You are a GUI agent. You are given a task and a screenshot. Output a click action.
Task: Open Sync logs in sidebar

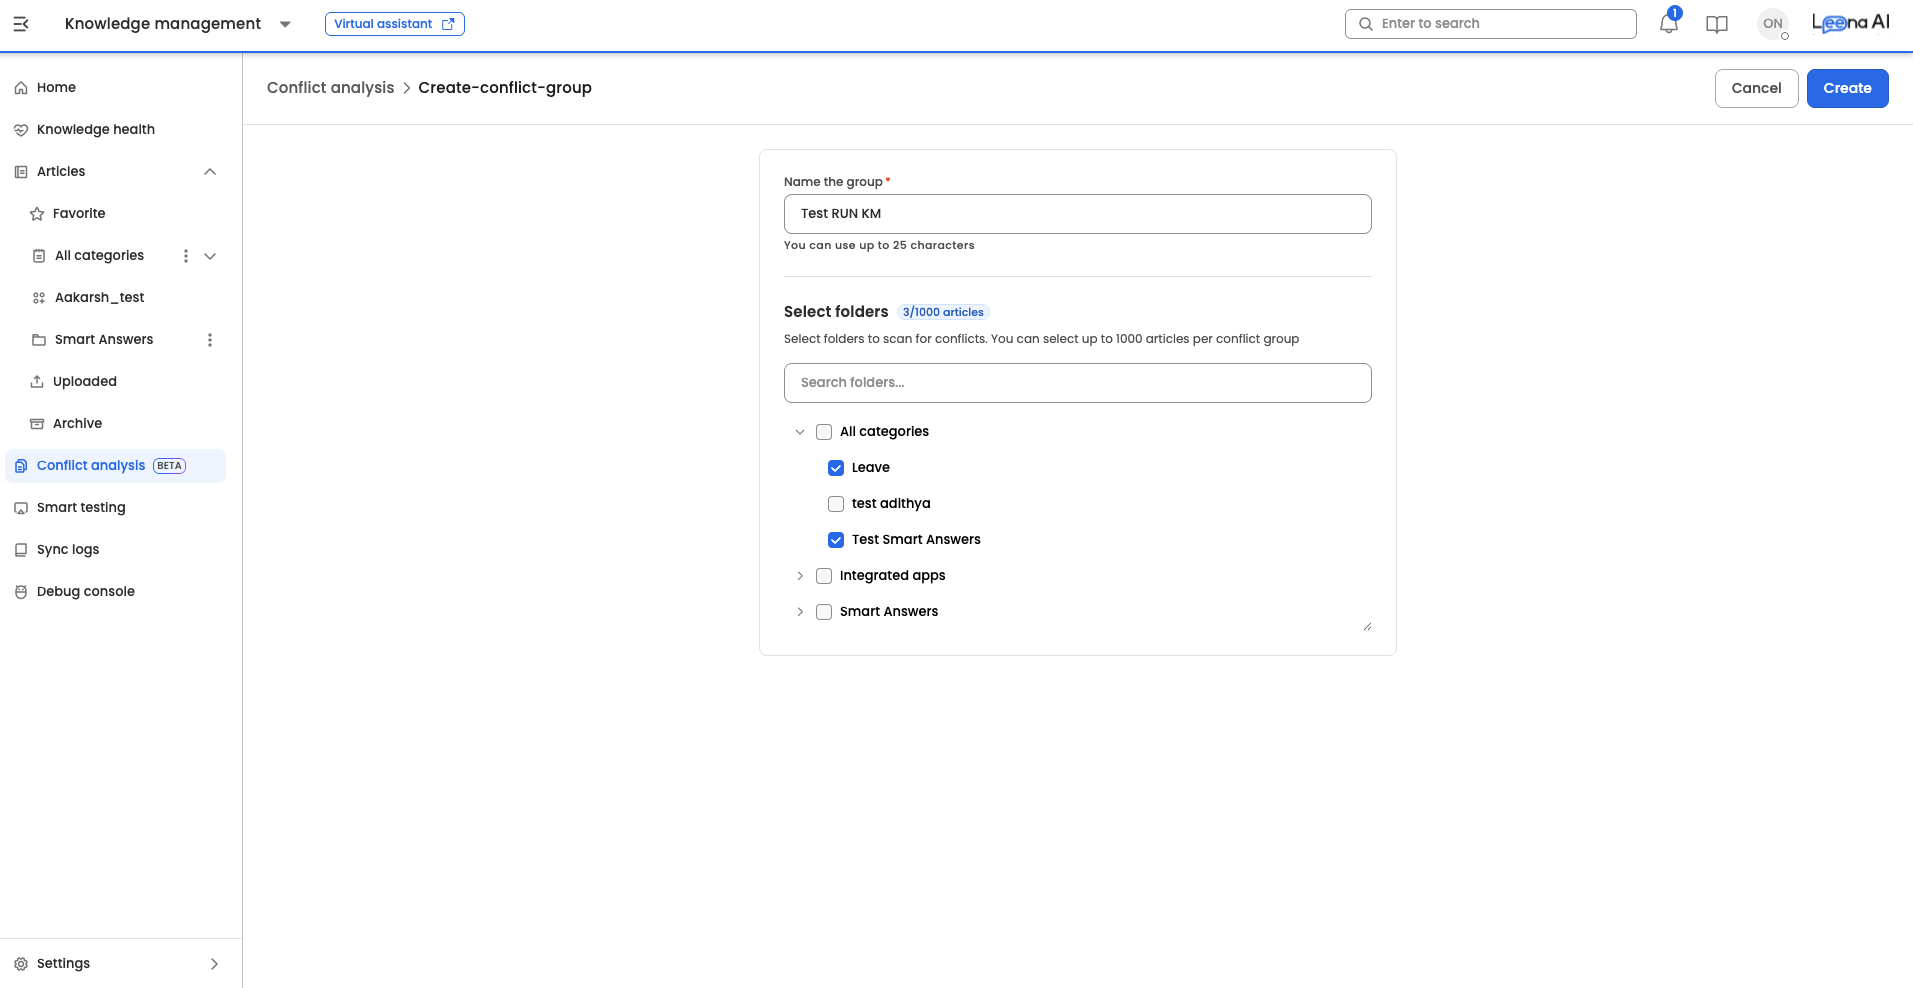tap(68, 550)
